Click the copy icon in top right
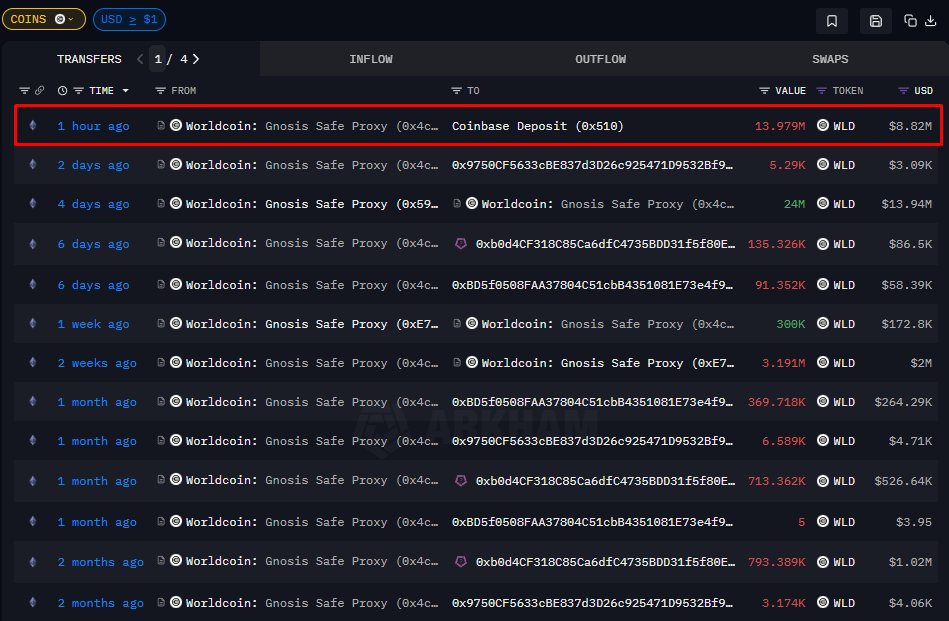Screen dimensions: 949x621 pos(910,20)
